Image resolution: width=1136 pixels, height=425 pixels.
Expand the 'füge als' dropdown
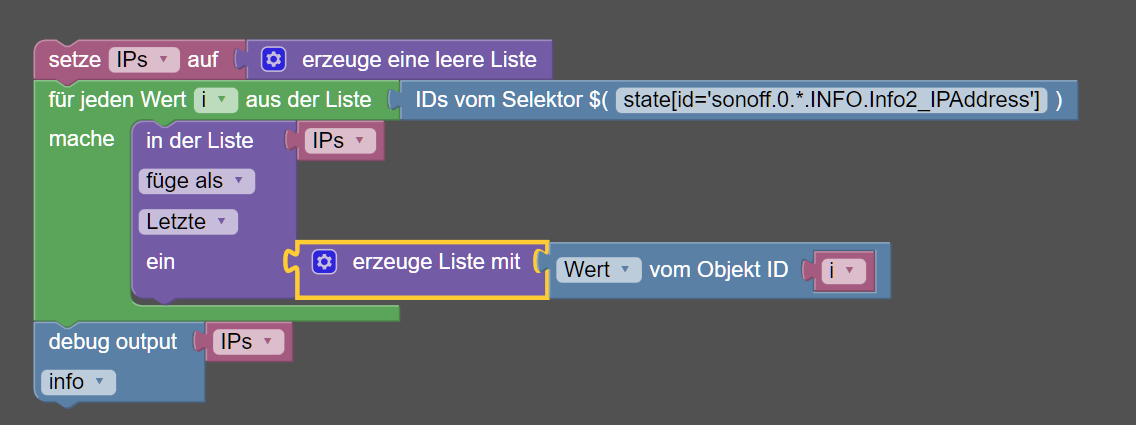[196, 181]
